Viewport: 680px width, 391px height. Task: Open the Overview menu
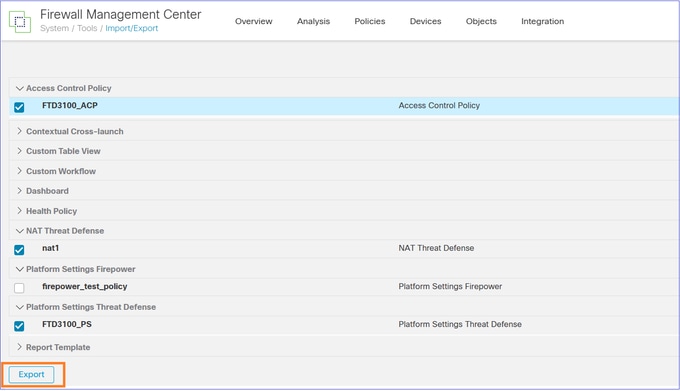[254, 21]
